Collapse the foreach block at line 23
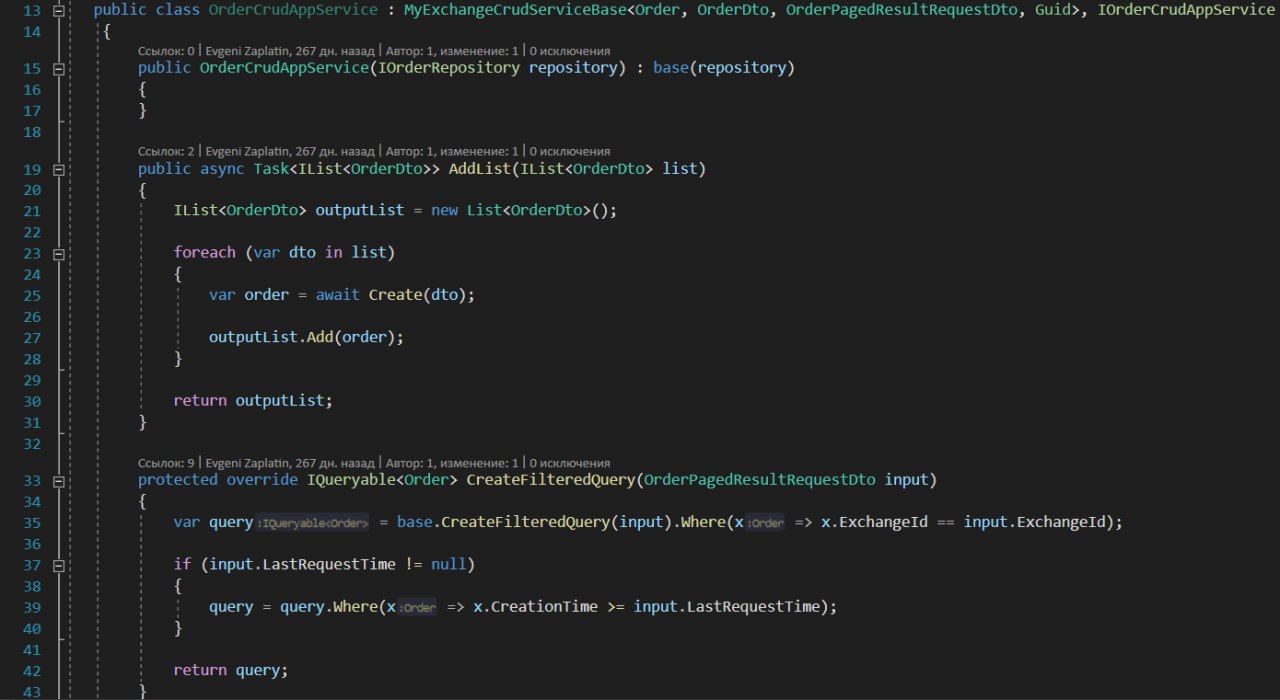 coord(57,253)
